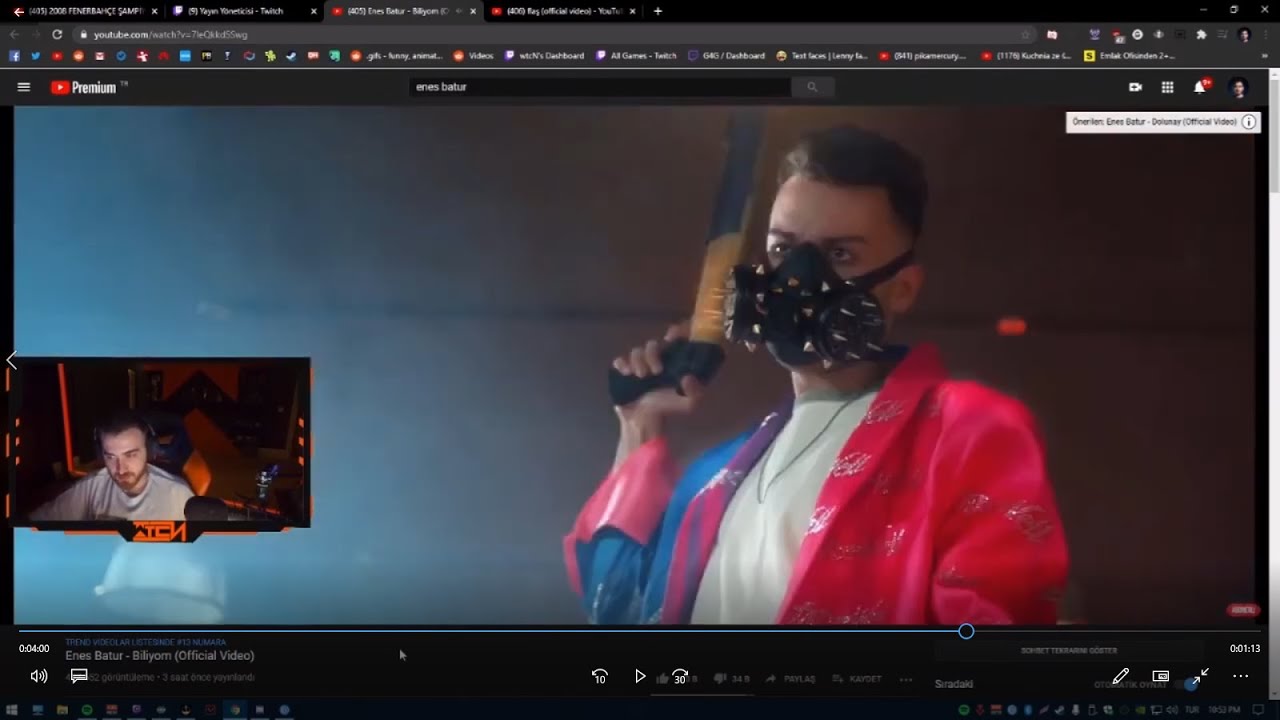Open the YouTube hamburger guide menu

tap(24, 87)
